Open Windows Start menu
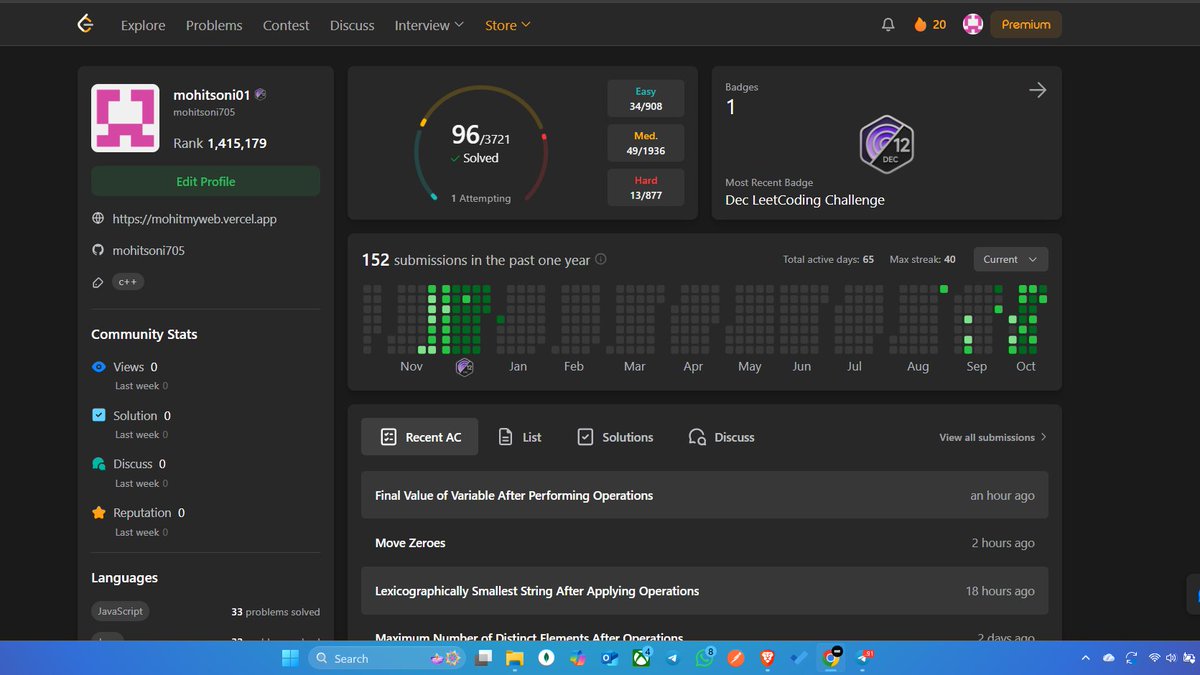1200x675 pixels. [290, 658]
